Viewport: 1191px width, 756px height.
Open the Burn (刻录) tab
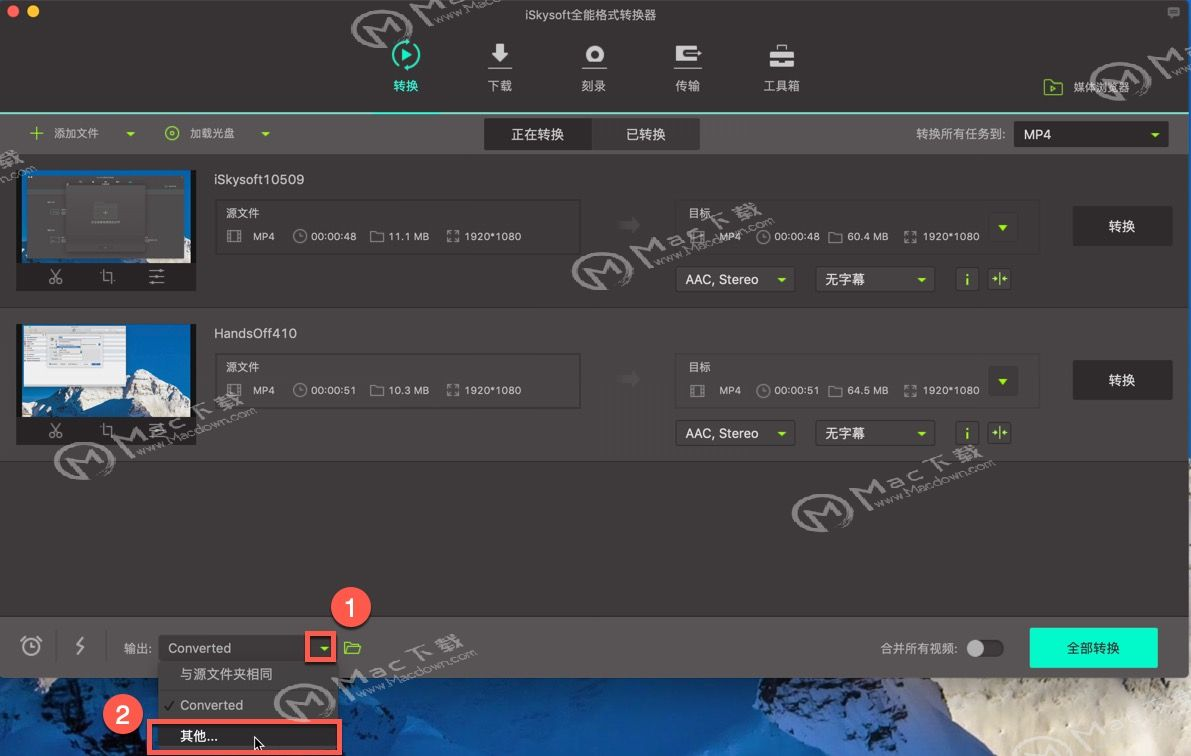click(593, 67)
